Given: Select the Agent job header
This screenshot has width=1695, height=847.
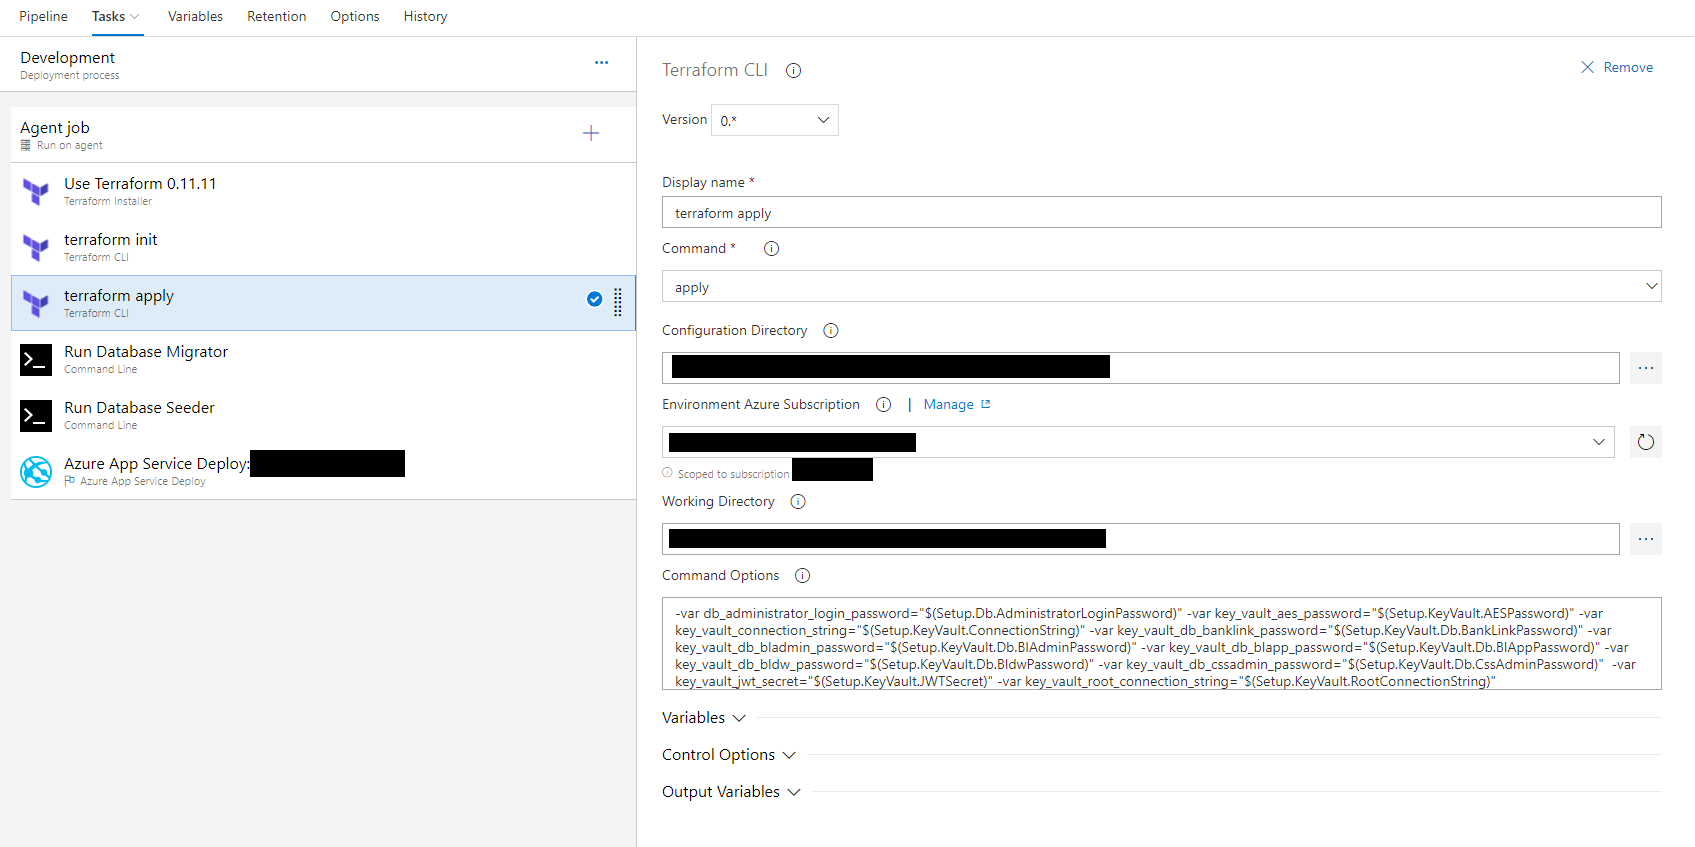Looking at the screenshot, I should pyautogui.click(x=323, y=135).
